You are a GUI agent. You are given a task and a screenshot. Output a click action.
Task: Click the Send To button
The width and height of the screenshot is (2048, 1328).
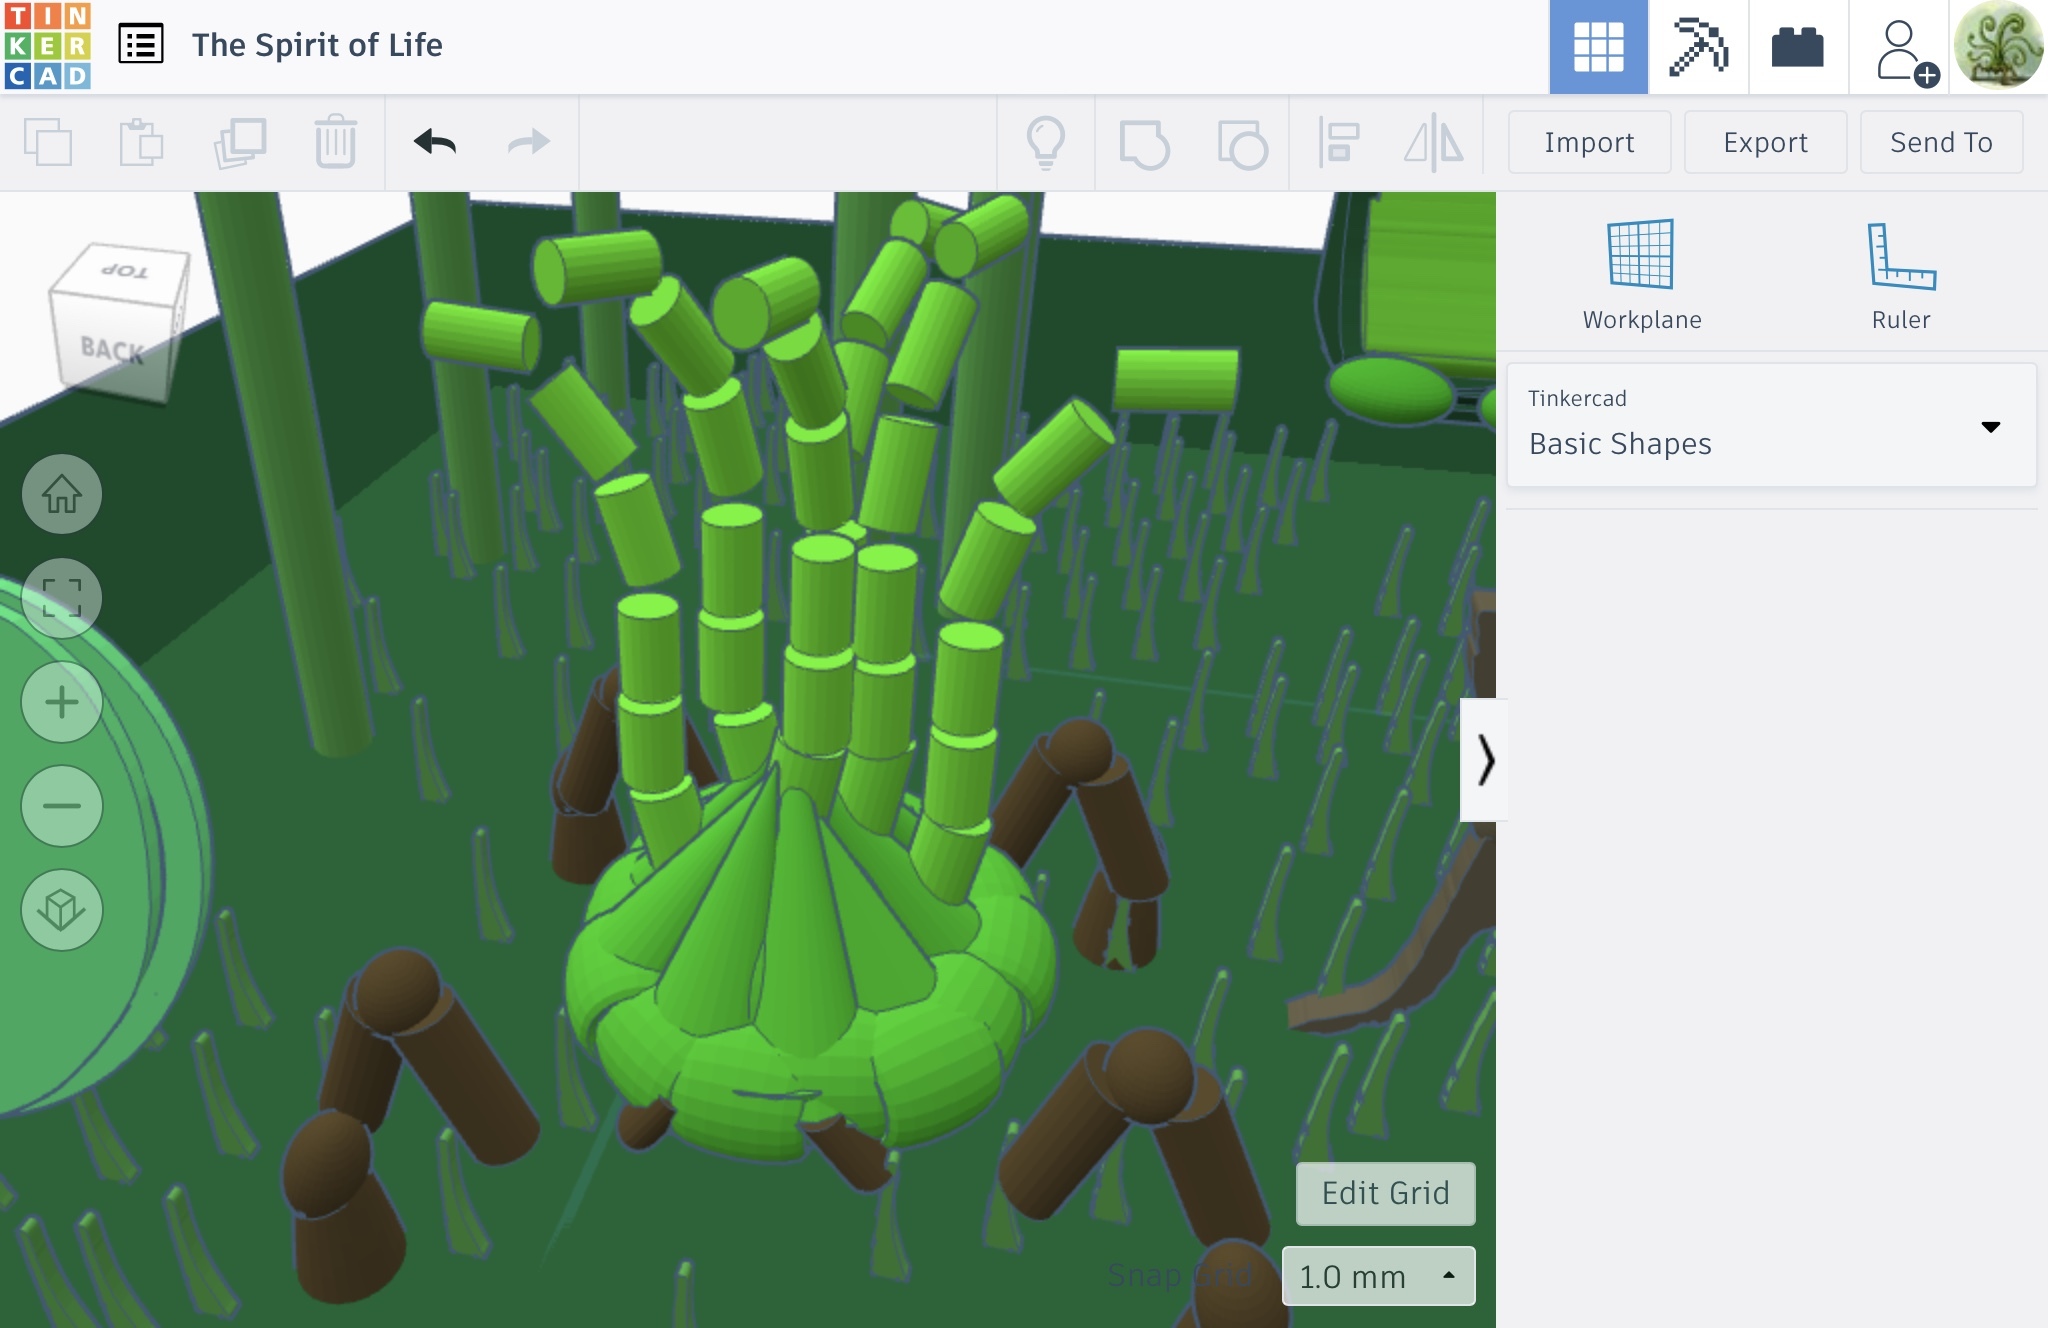coord(1941,142)
